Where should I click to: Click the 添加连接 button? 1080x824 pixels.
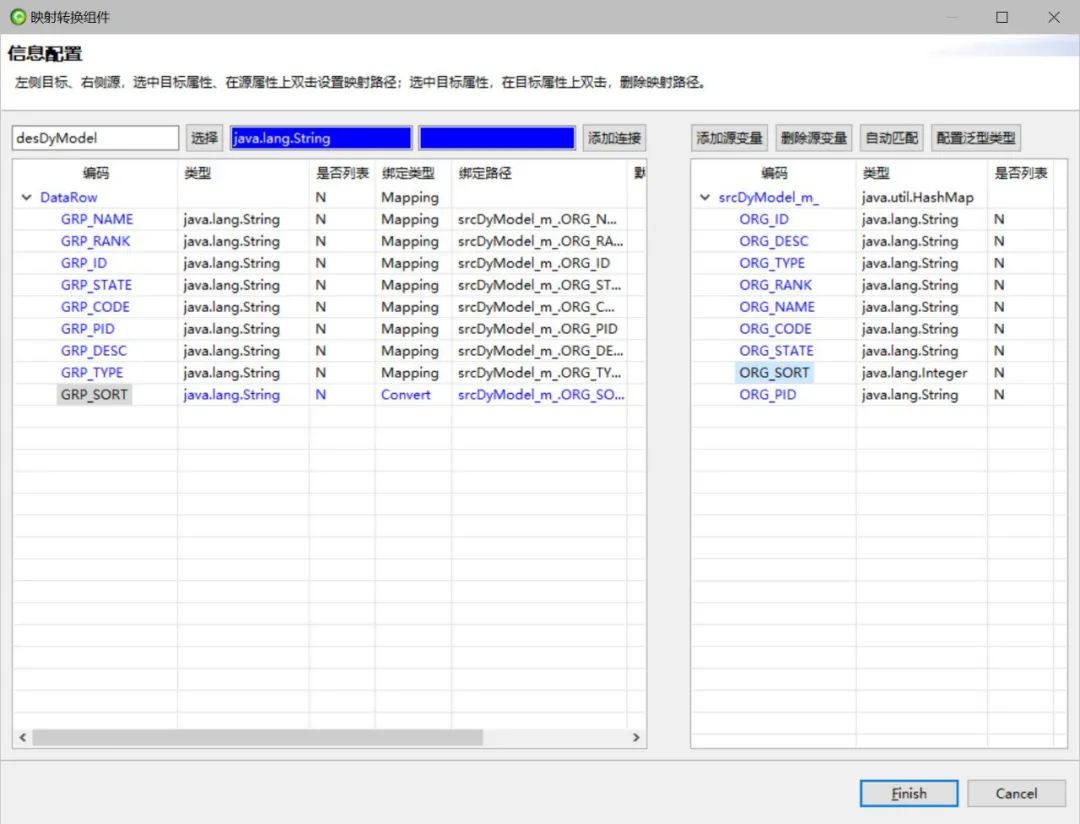pyautogui.click(x=614, y=138)
